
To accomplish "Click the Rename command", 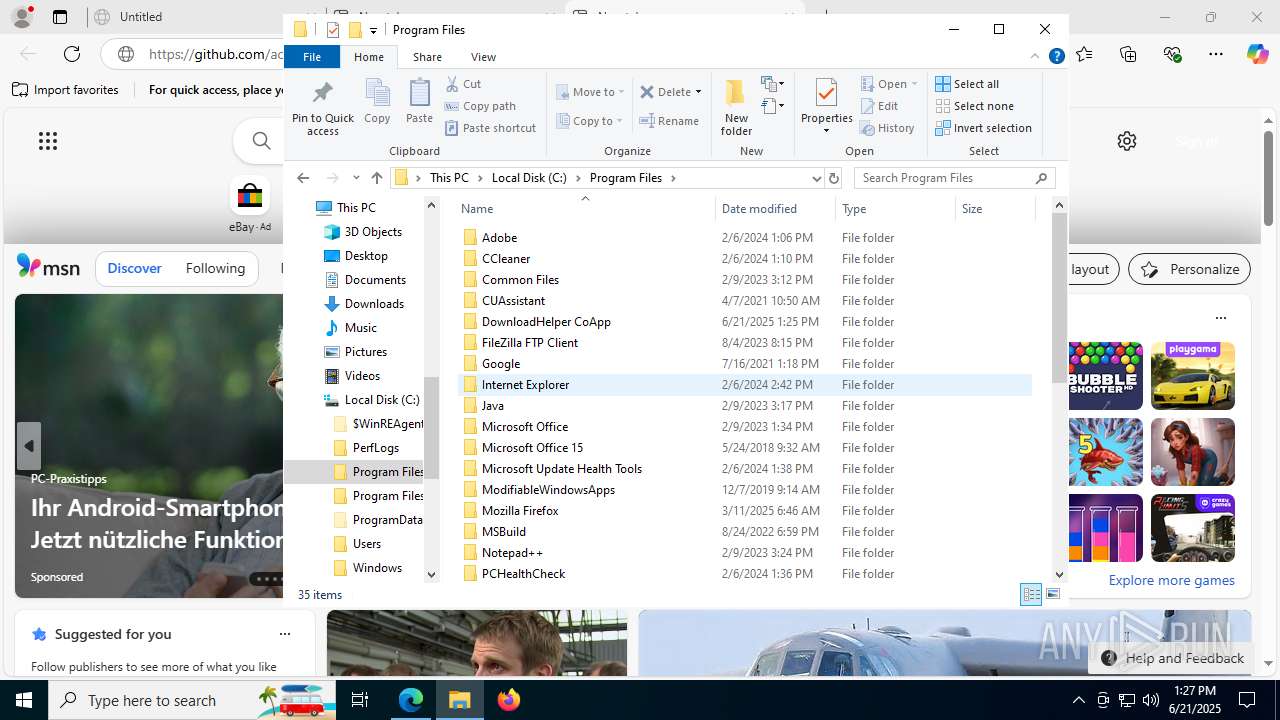I will [x=669, y=121].
